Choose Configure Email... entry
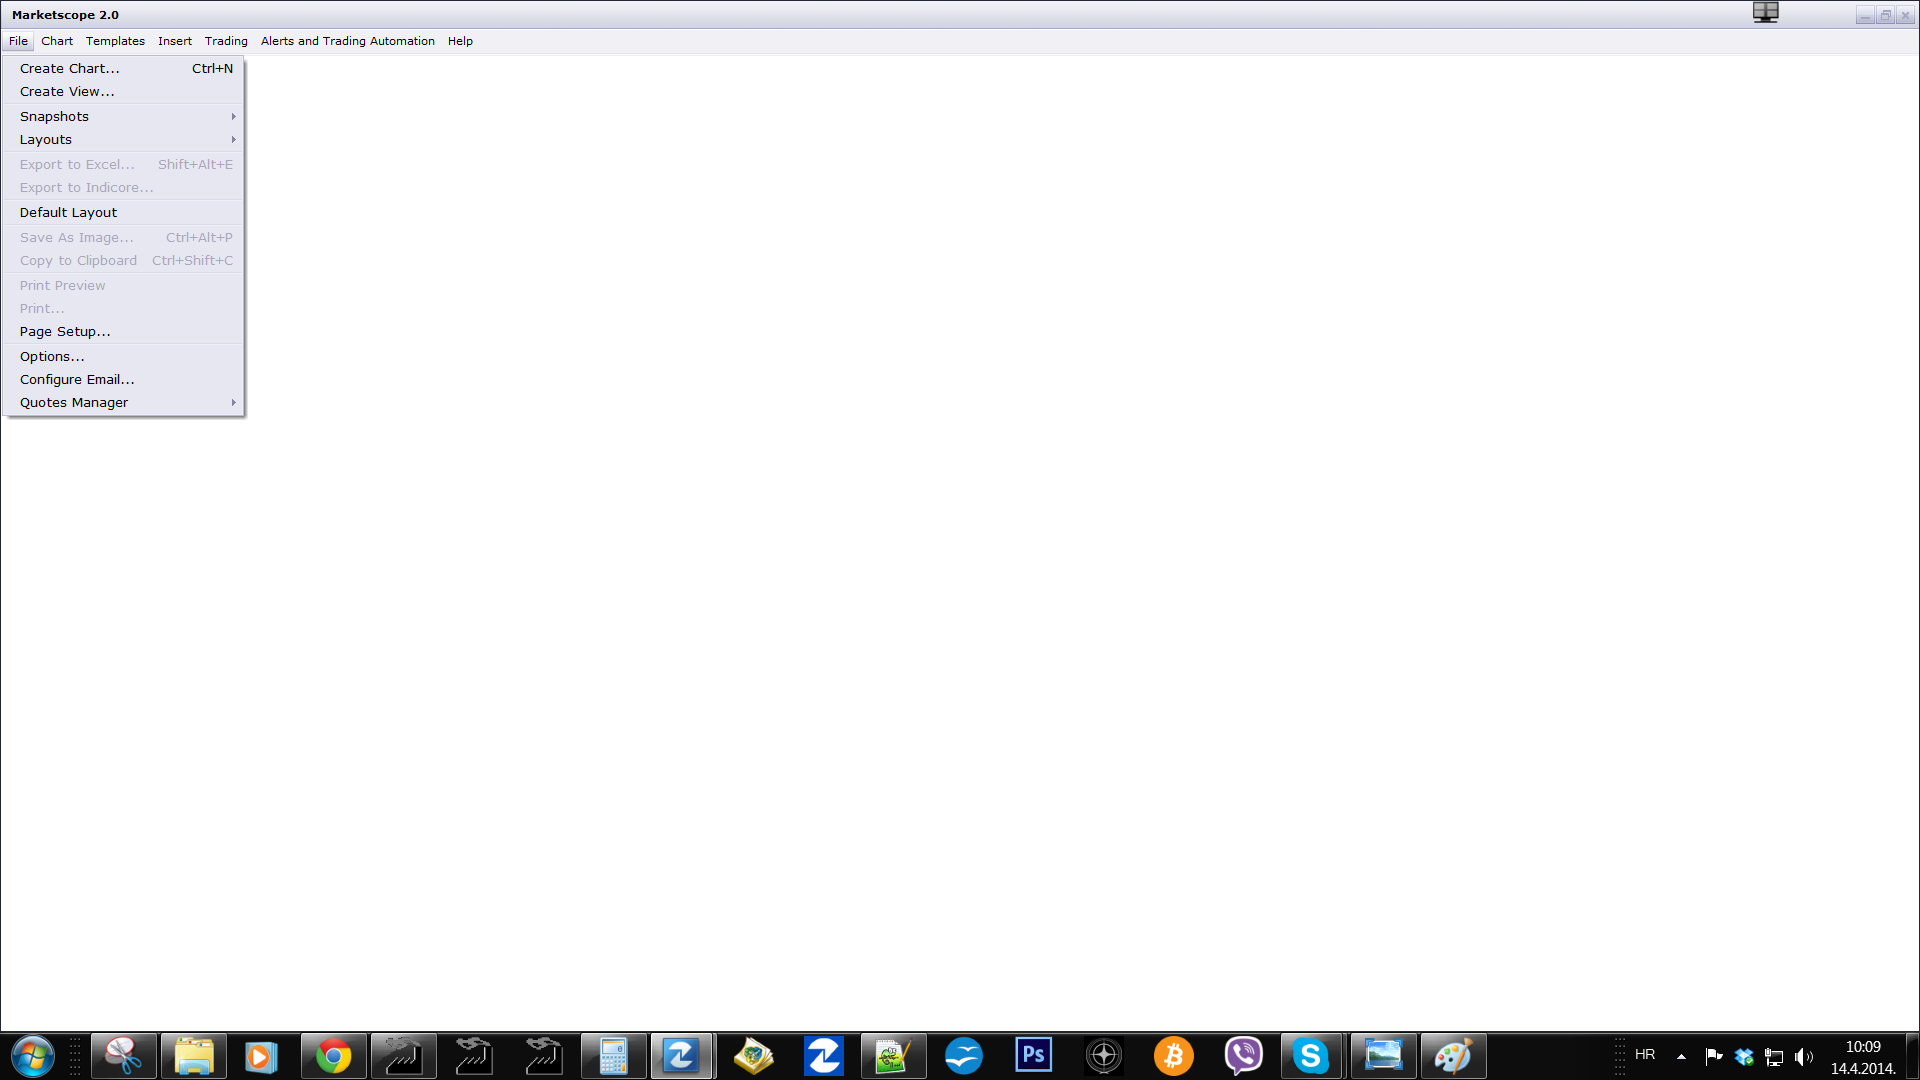This screenshot has height=1080, width=1920. (x=124, y=379)
